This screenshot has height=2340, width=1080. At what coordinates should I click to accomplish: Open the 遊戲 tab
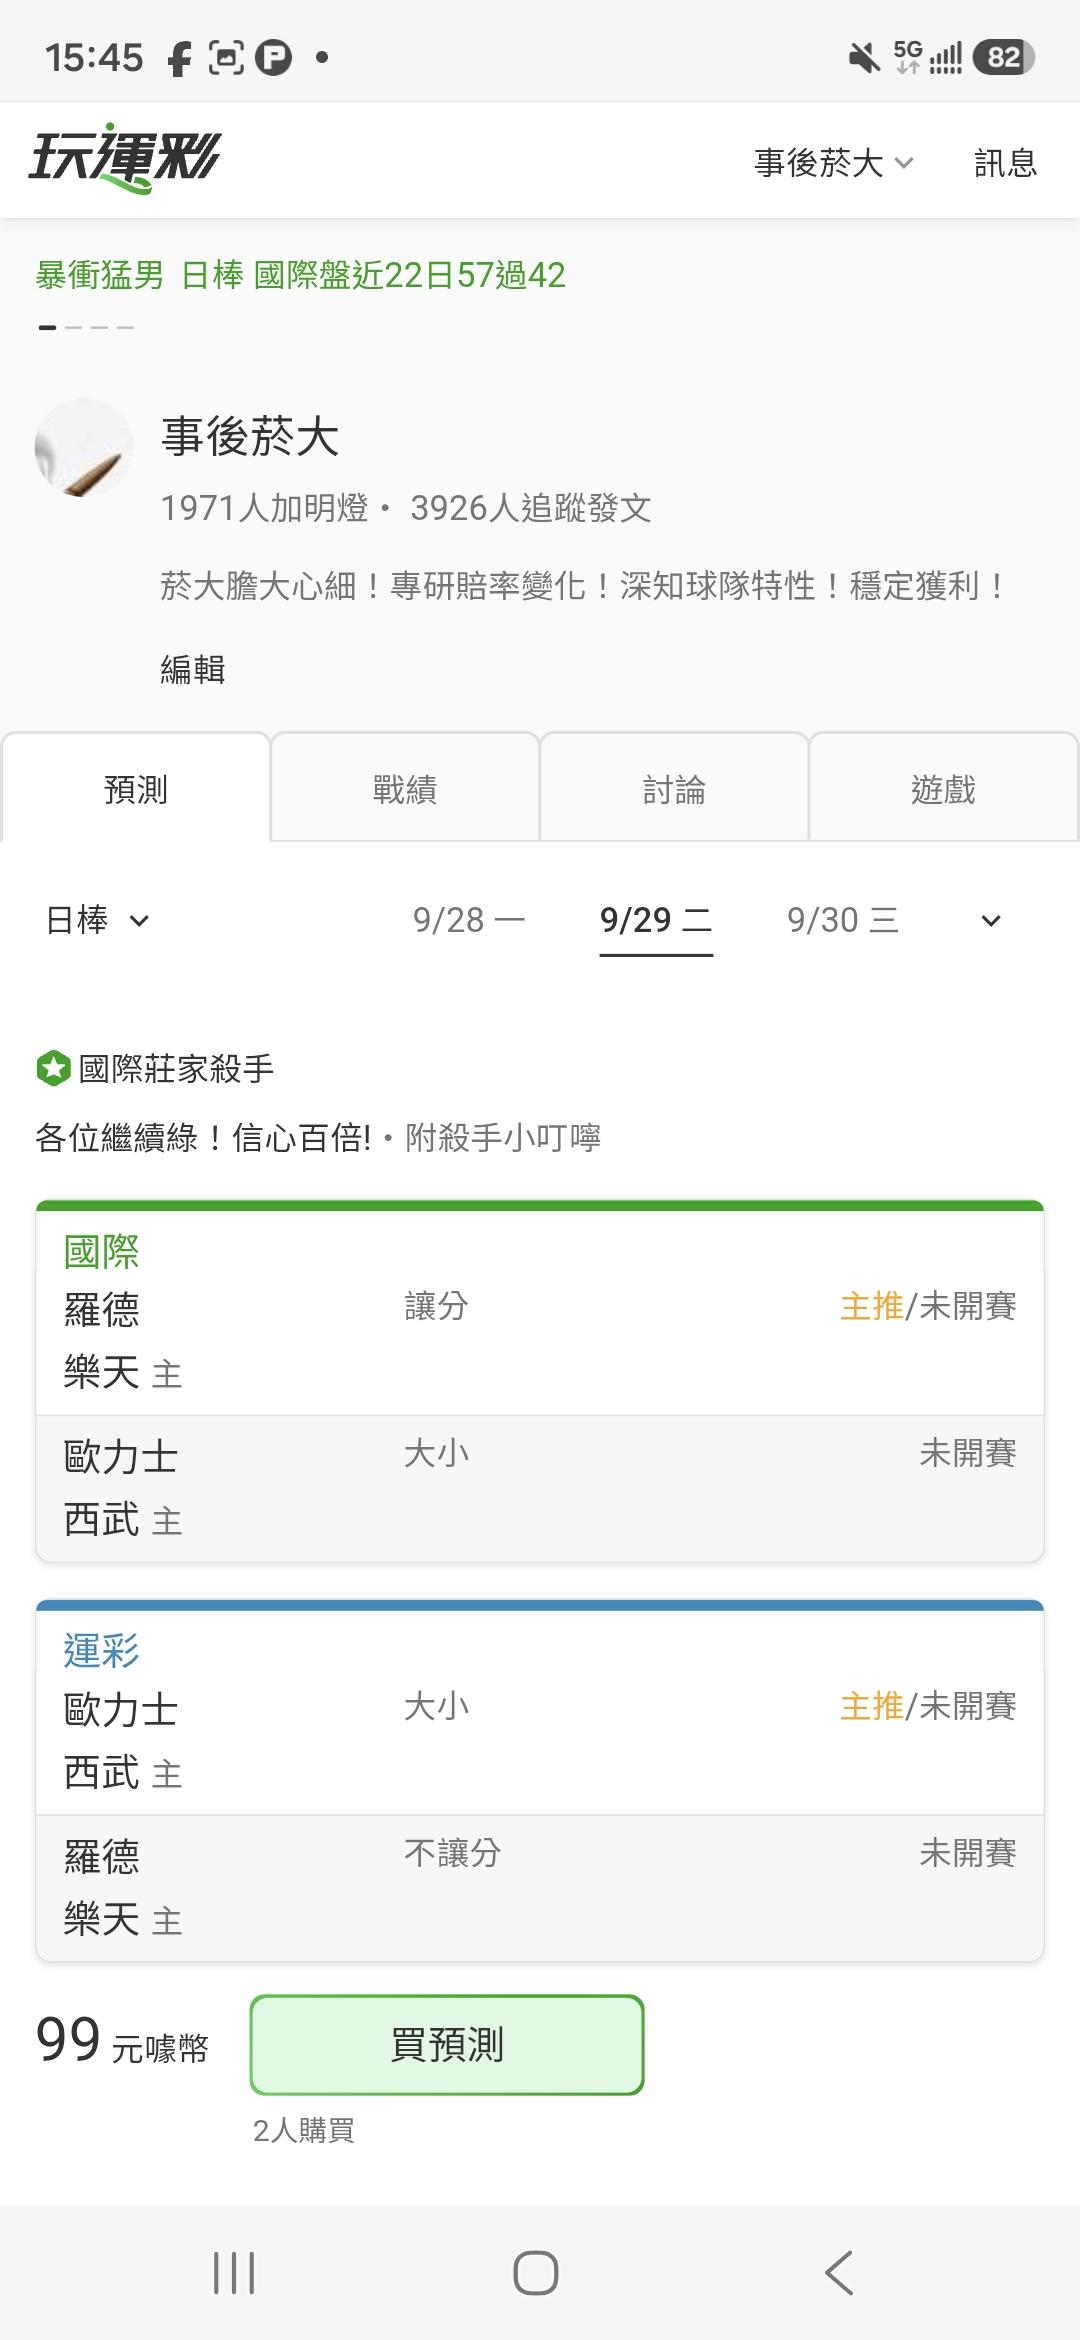[x=943, y=789]
